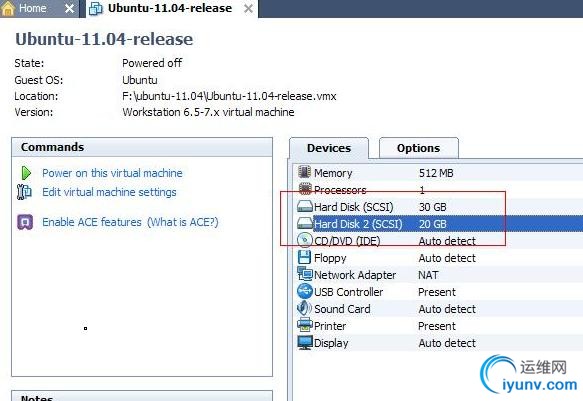Select the Display device label

coord(331,343)
